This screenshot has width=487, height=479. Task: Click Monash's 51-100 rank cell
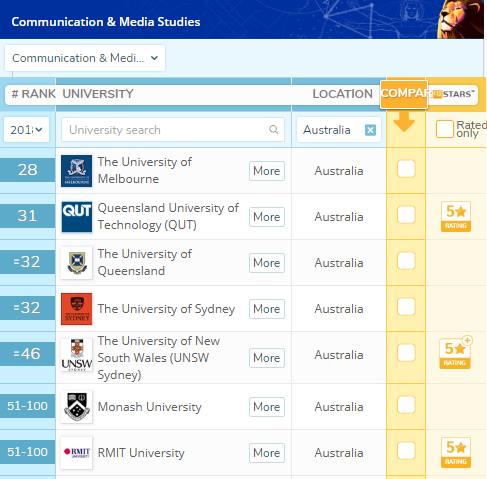point(27,406)
